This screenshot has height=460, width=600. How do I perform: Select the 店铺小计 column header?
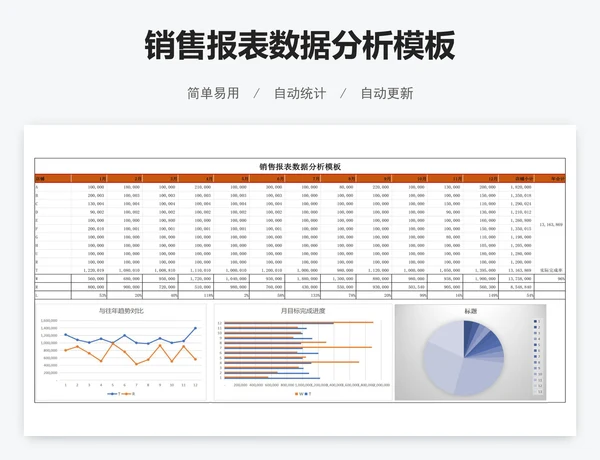(517, 179)
